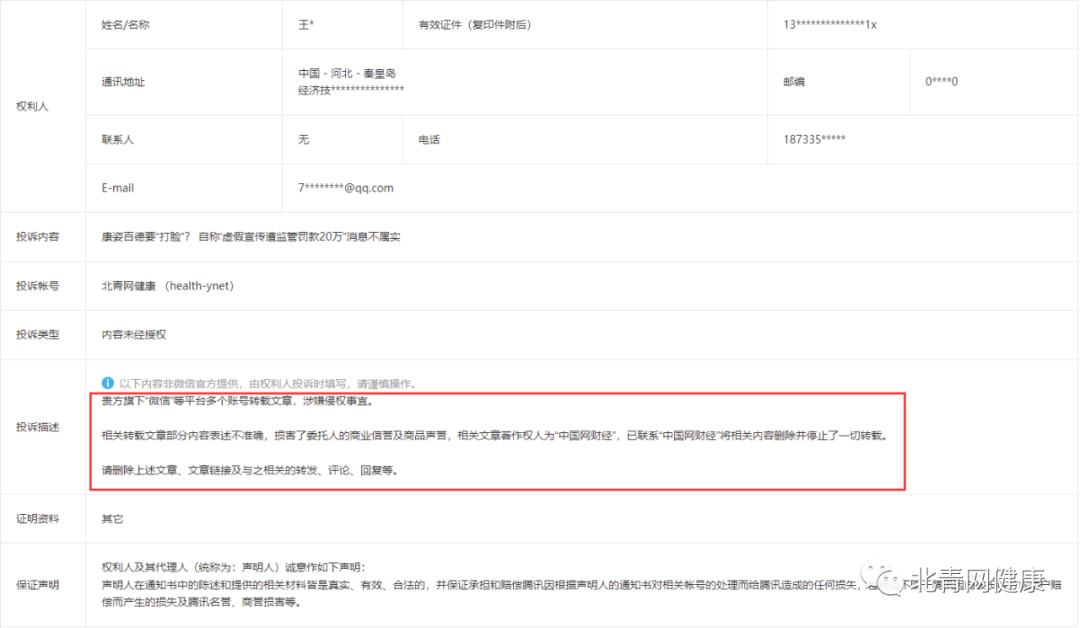
Task: Select the complaint title about 康姿百德 打脸
Action: [251, 237]
